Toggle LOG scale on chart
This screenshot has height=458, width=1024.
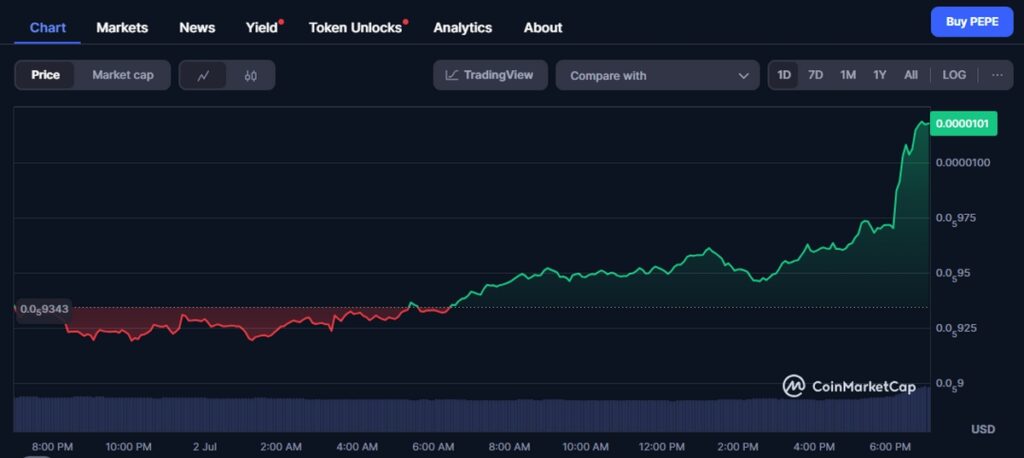click(953, 75)
